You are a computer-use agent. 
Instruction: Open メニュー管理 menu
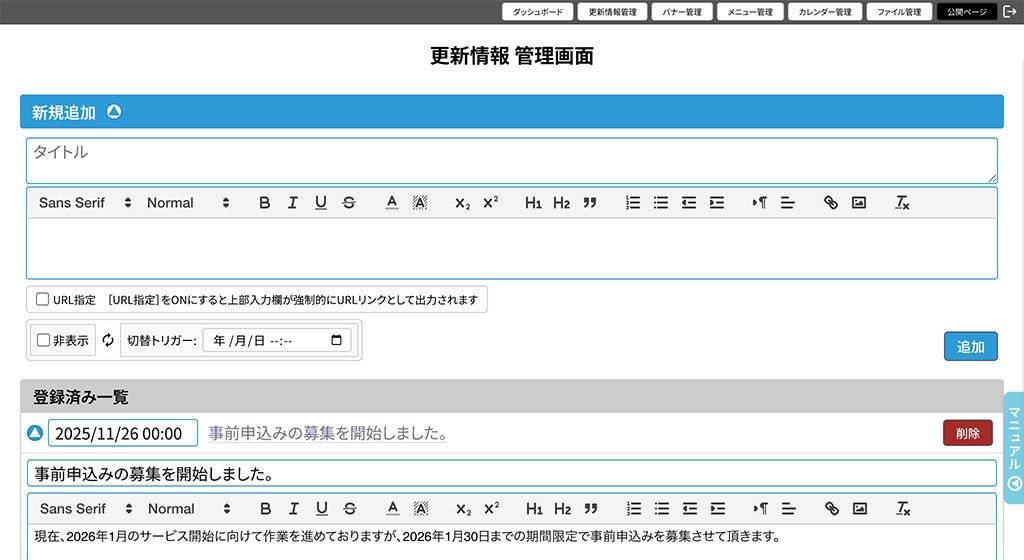(x=750, y=12)
